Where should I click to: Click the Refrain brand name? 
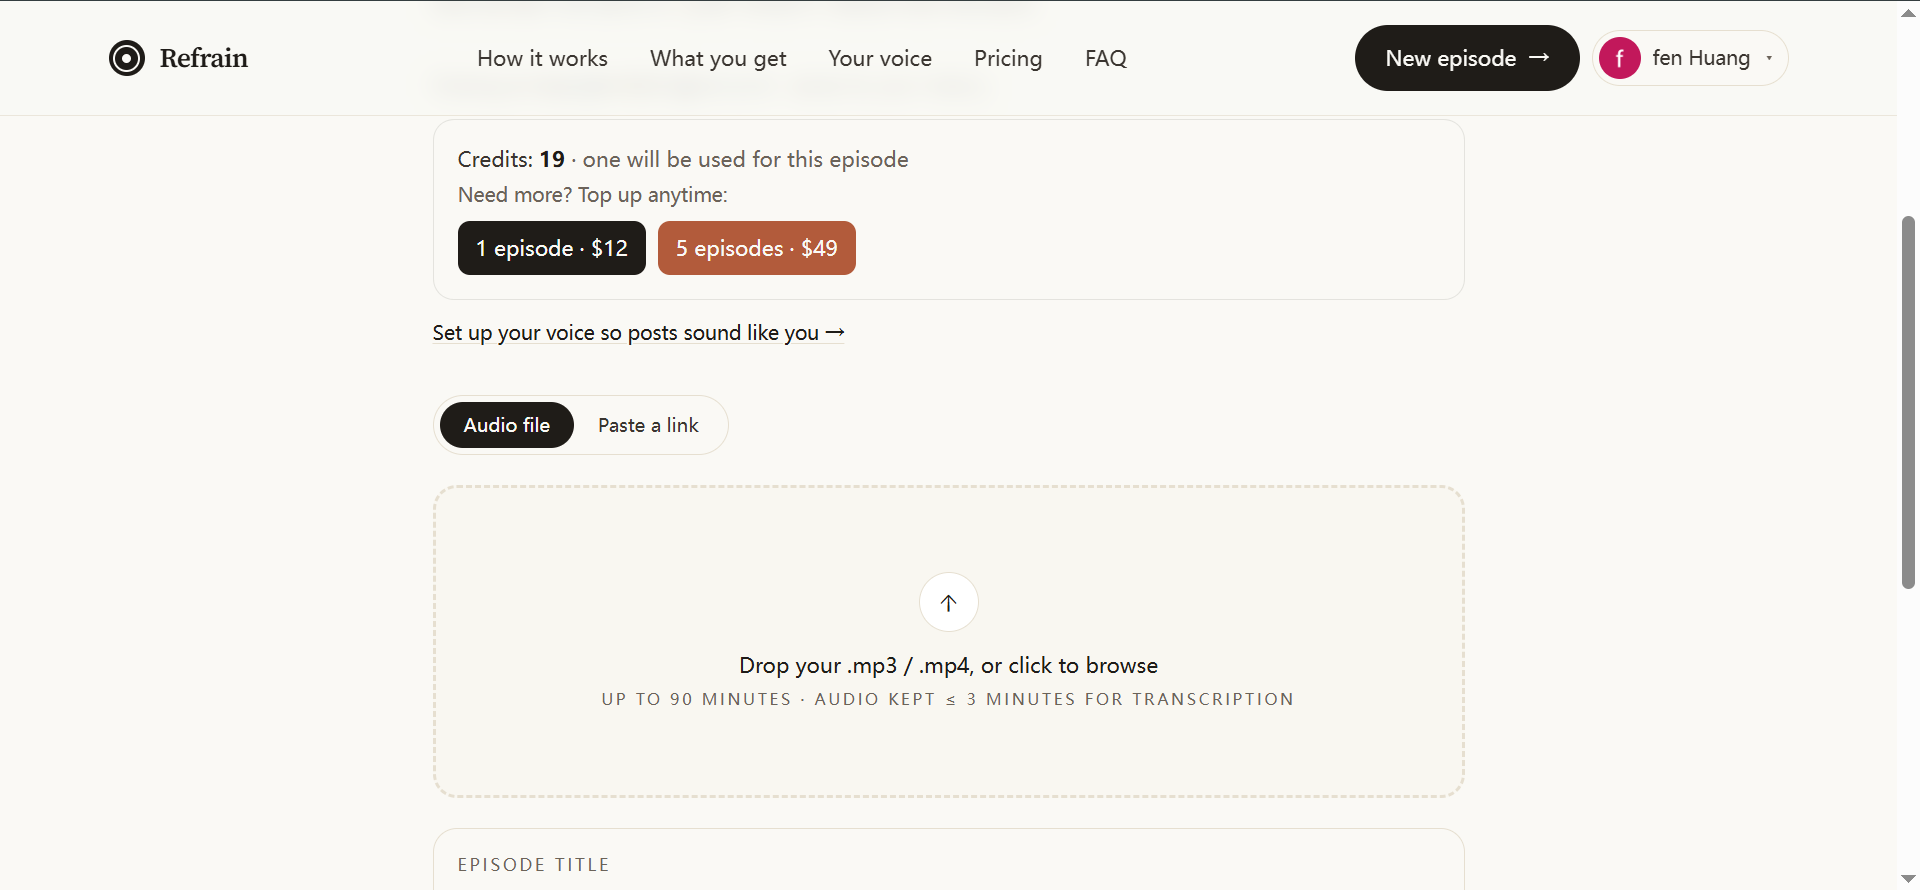coord(204,58)
